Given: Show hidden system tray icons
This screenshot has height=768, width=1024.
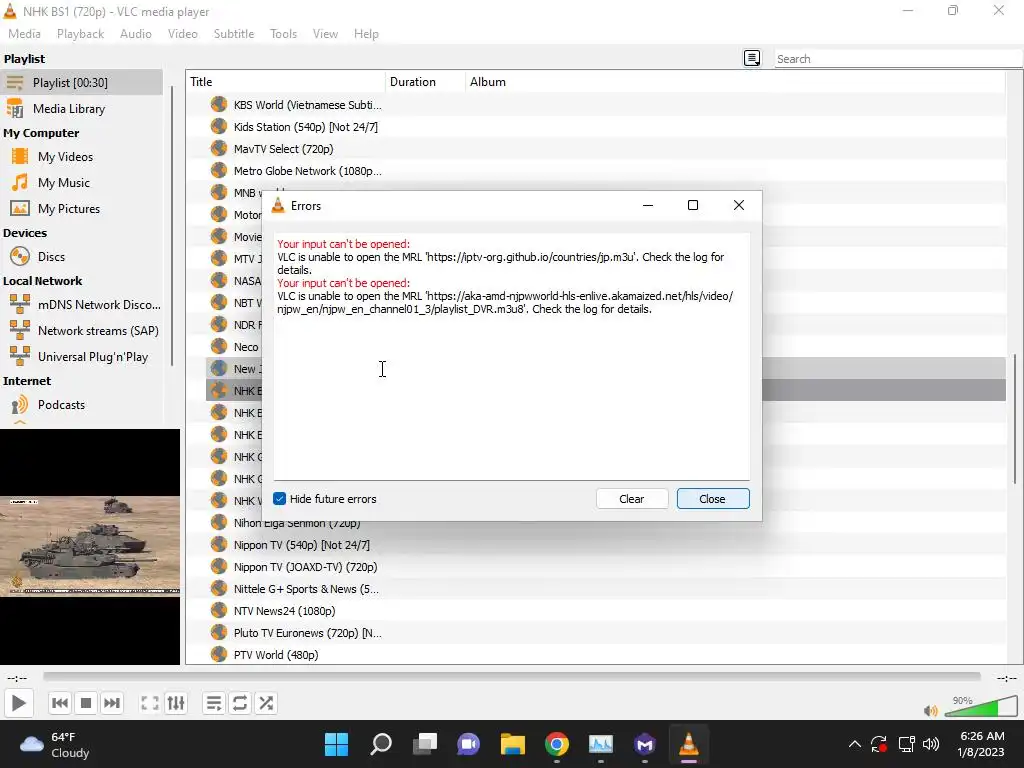Looking at the screenshot, I should pyautogui.click(x=854, y=744).
